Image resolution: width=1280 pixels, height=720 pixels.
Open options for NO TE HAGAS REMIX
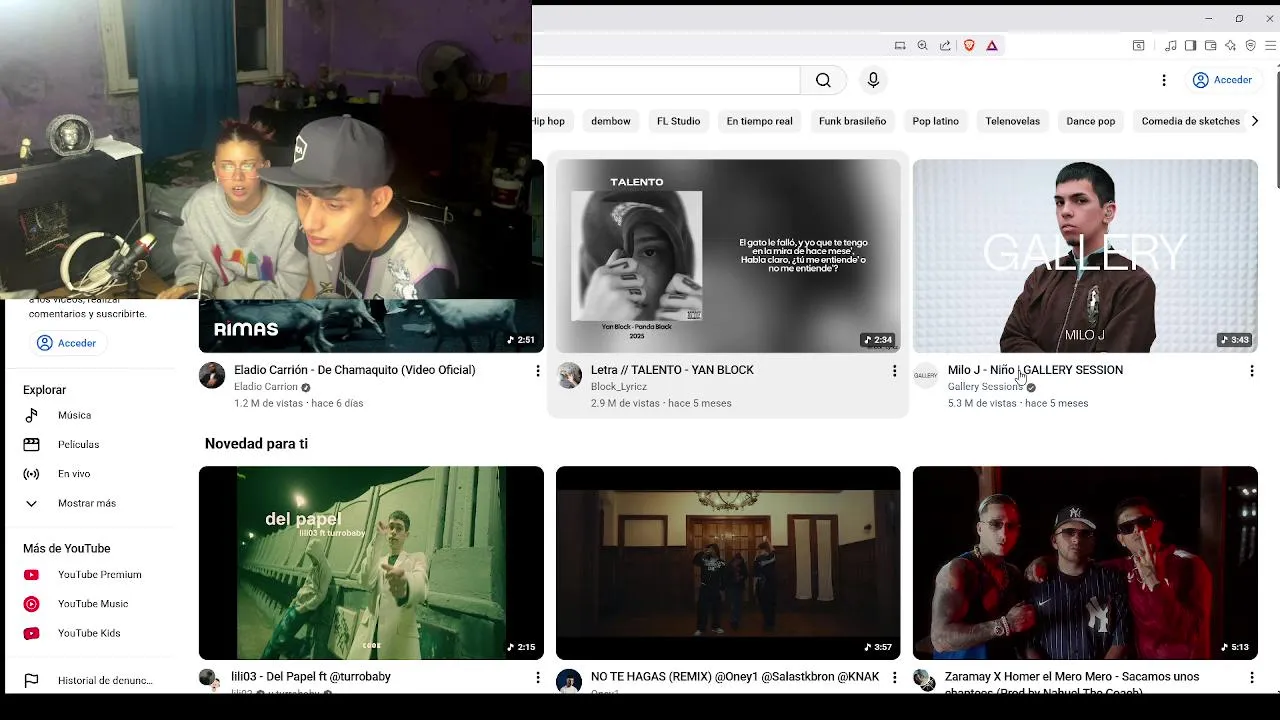tap(894, 678)
